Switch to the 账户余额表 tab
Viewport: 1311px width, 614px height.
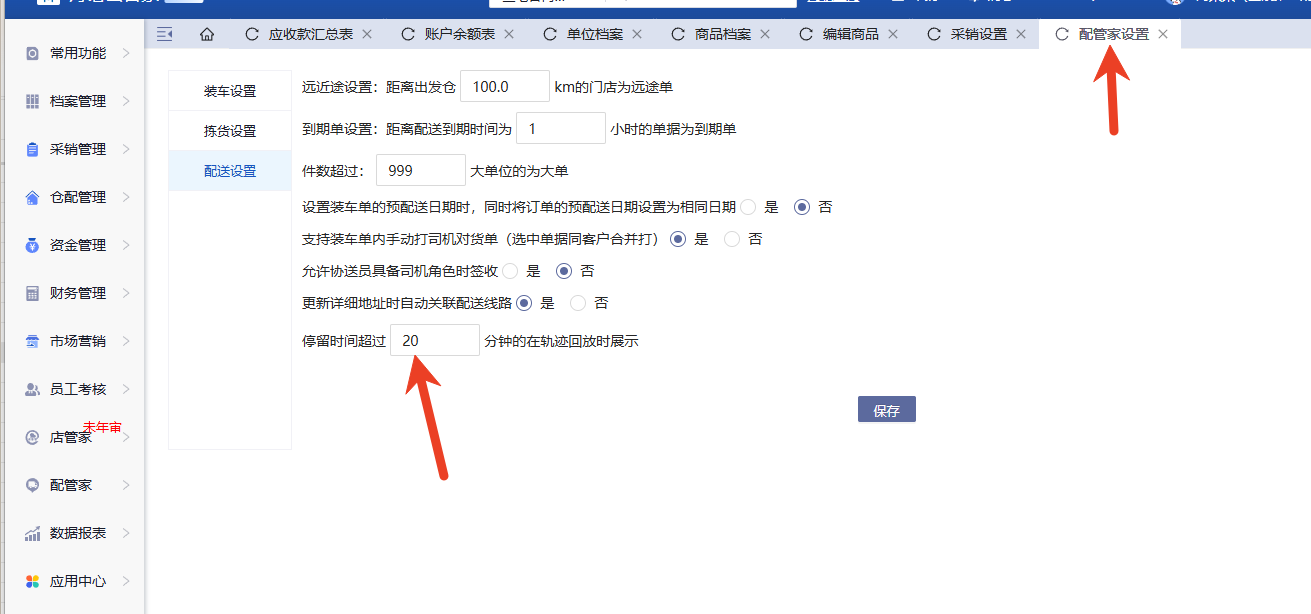click(459, 34)
